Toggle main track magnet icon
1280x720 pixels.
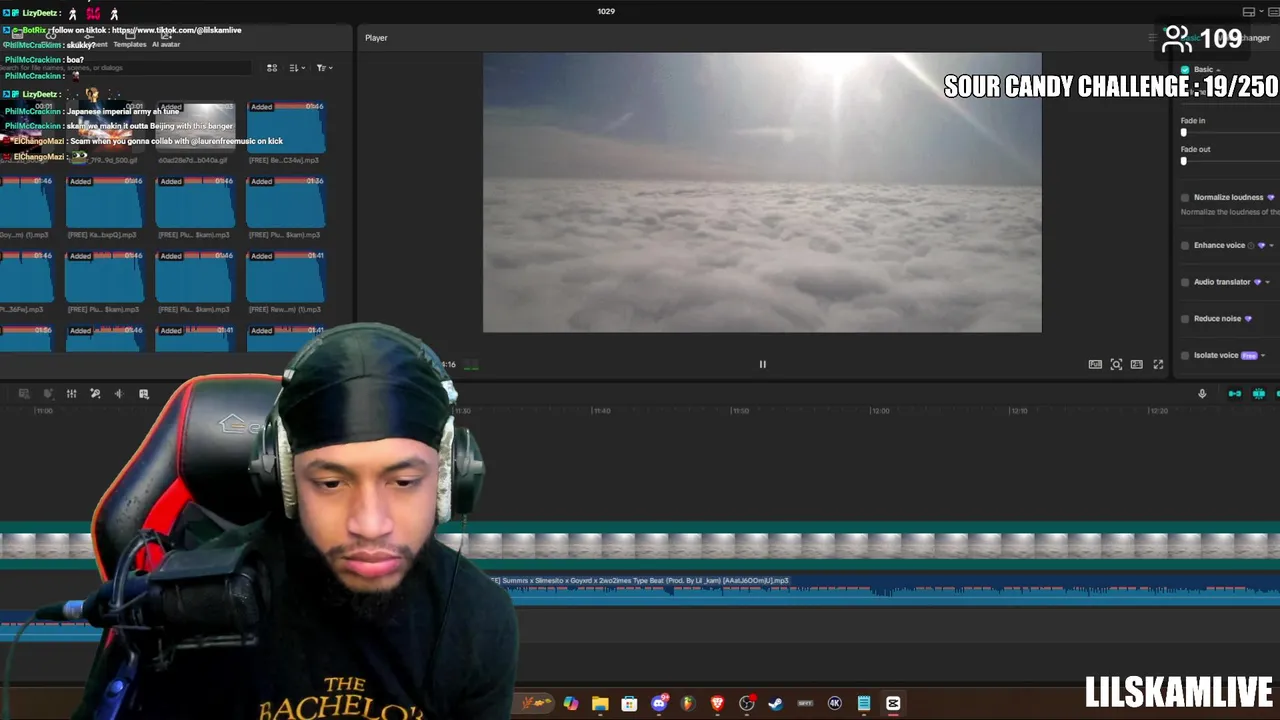[1235, 394]
